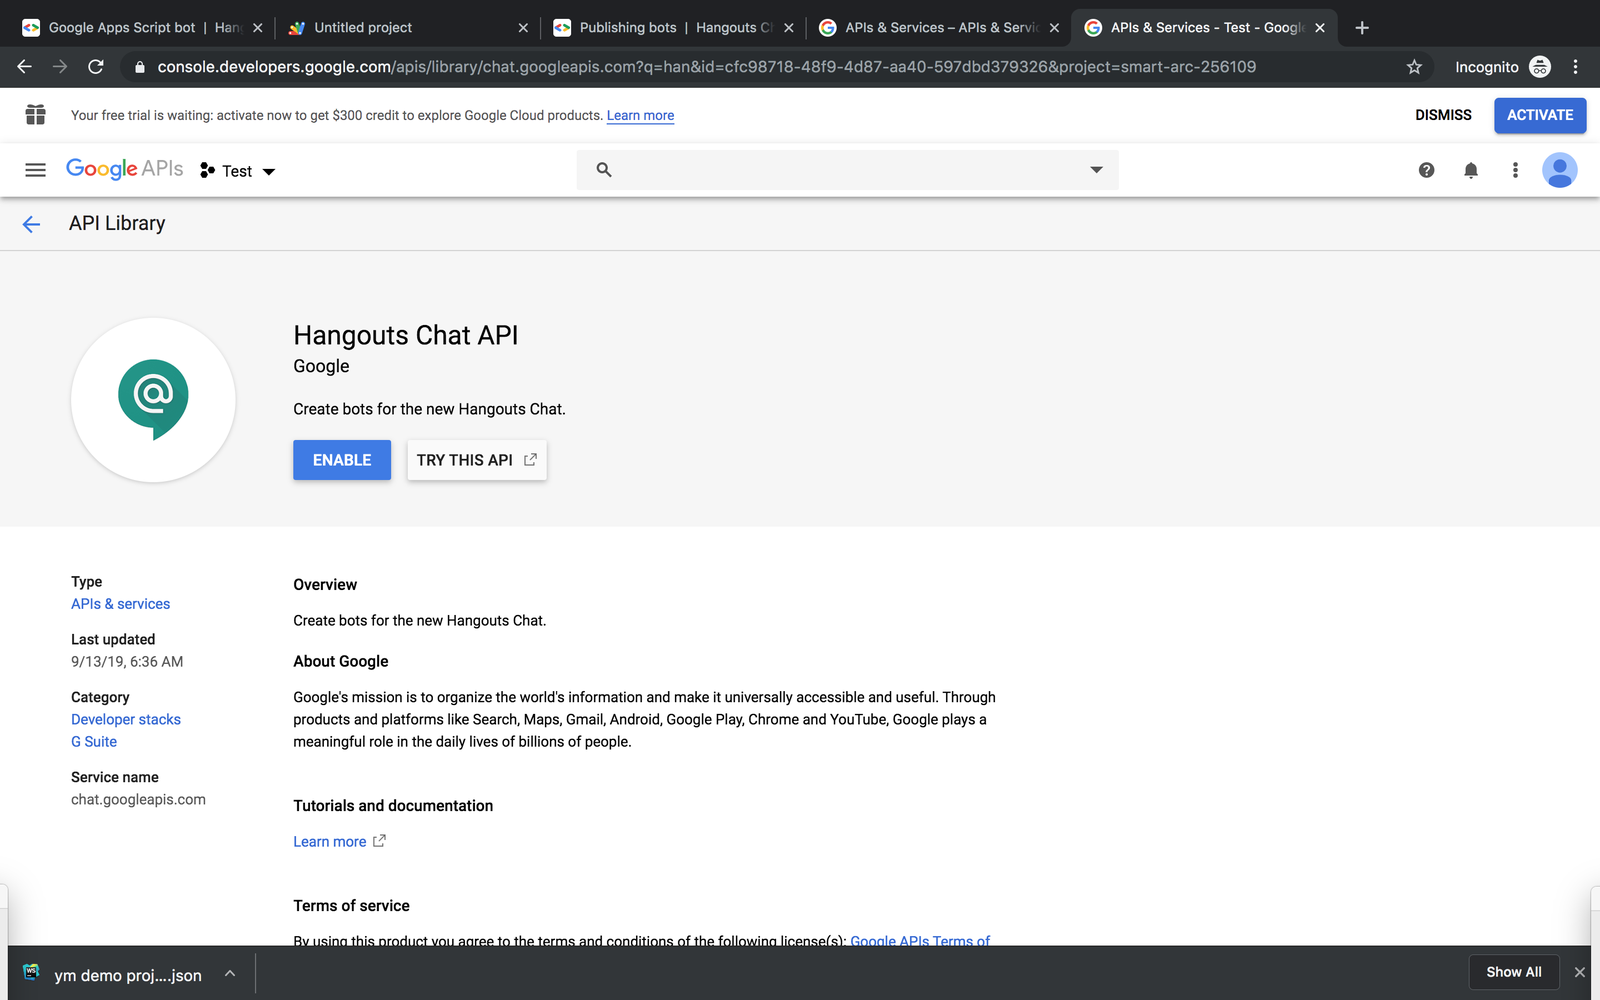This screenshot has height=1000, width=1600.
Task: Open the console more options menu
Action: click(x=1515, y=170)
